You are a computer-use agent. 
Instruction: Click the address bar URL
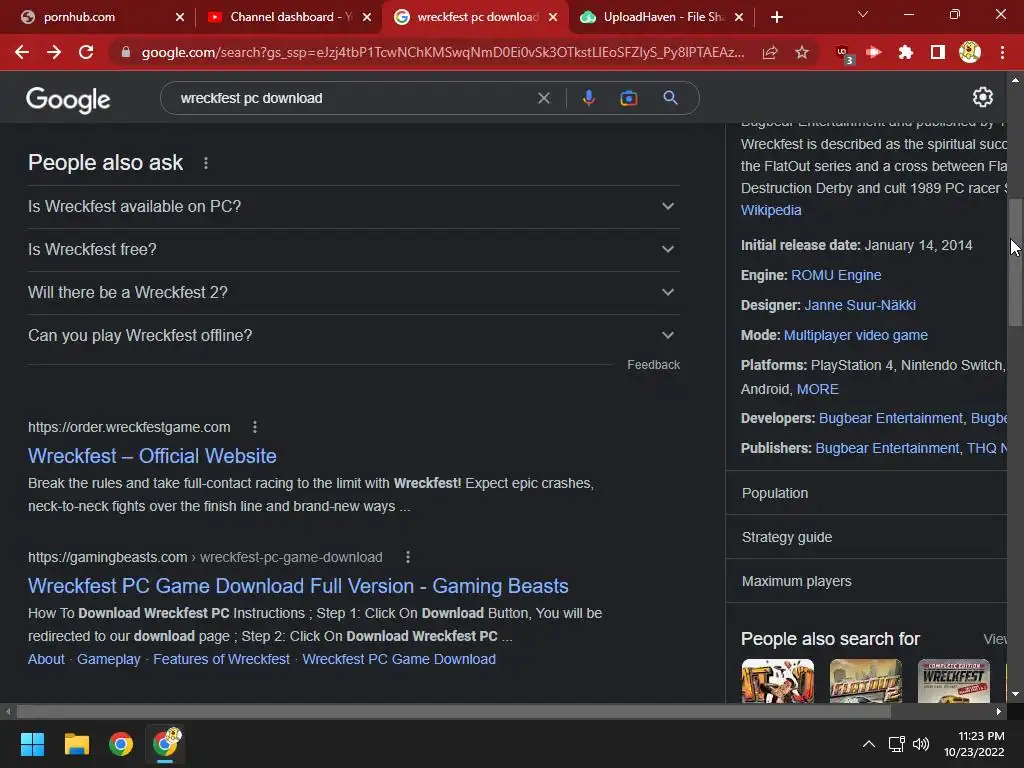pyautogui.click(x=443, y=52)
